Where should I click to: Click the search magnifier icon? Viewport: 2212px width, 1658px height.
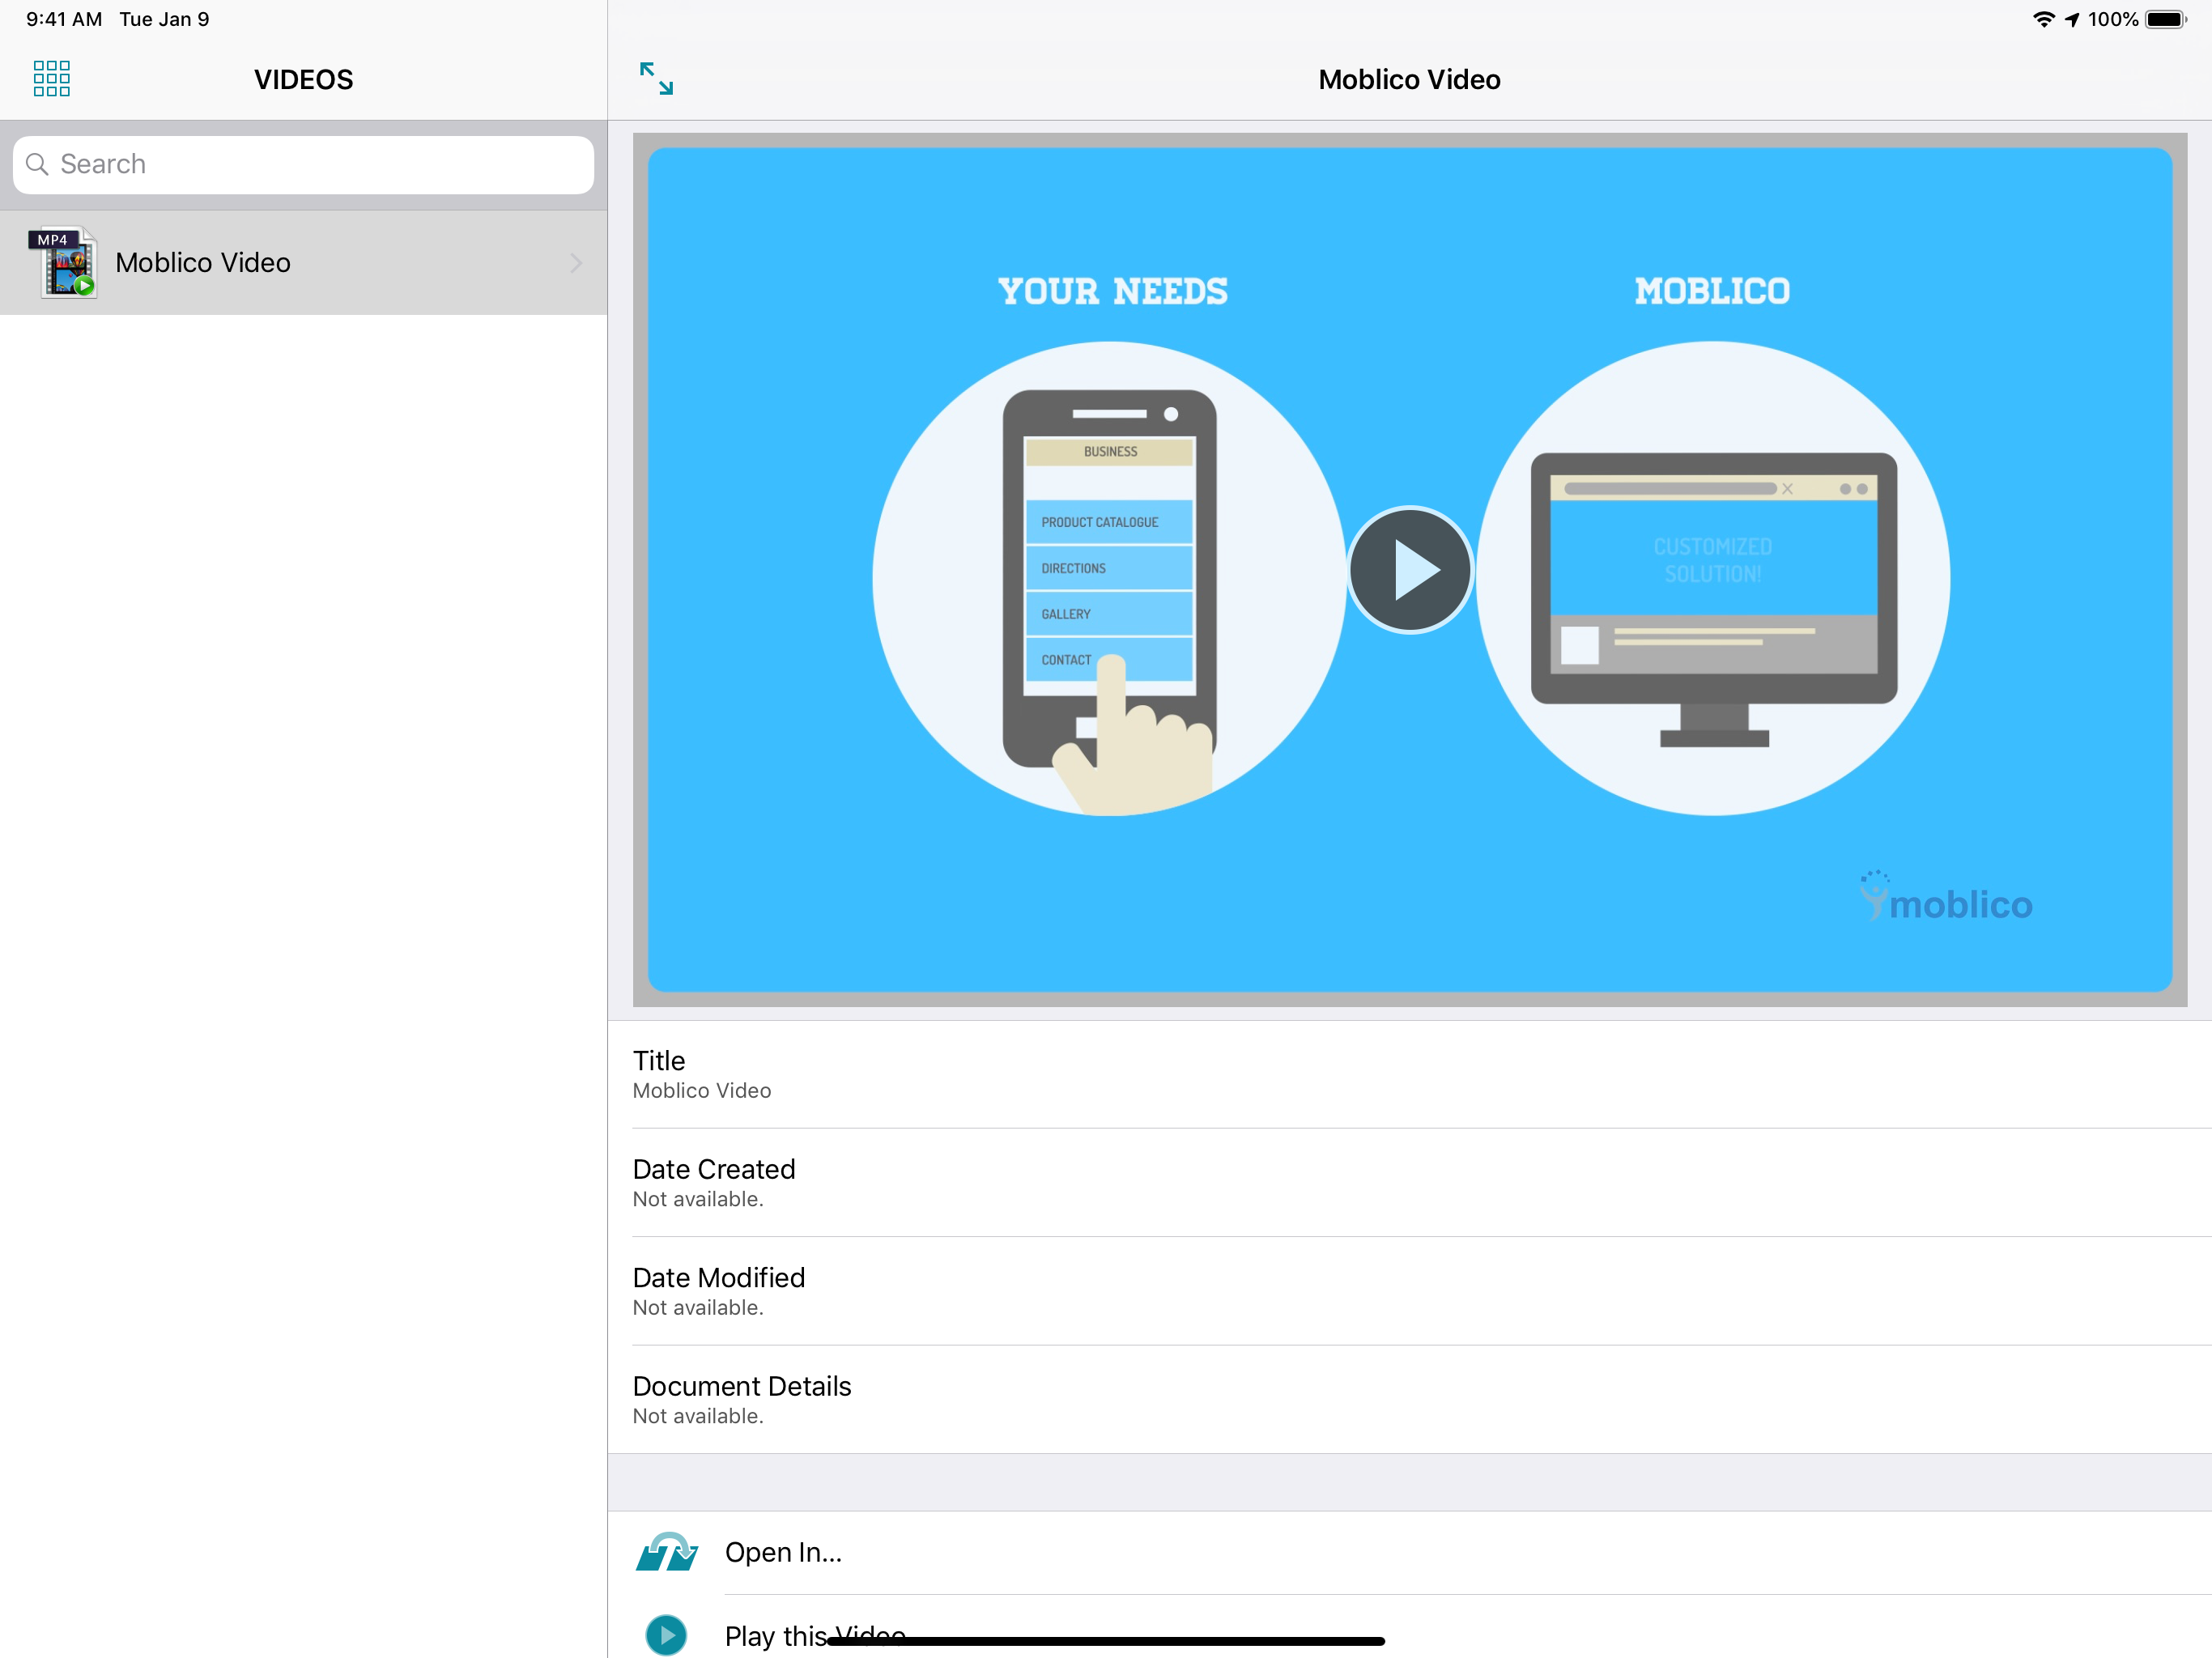pyautogui.click(x=37, y=164)
